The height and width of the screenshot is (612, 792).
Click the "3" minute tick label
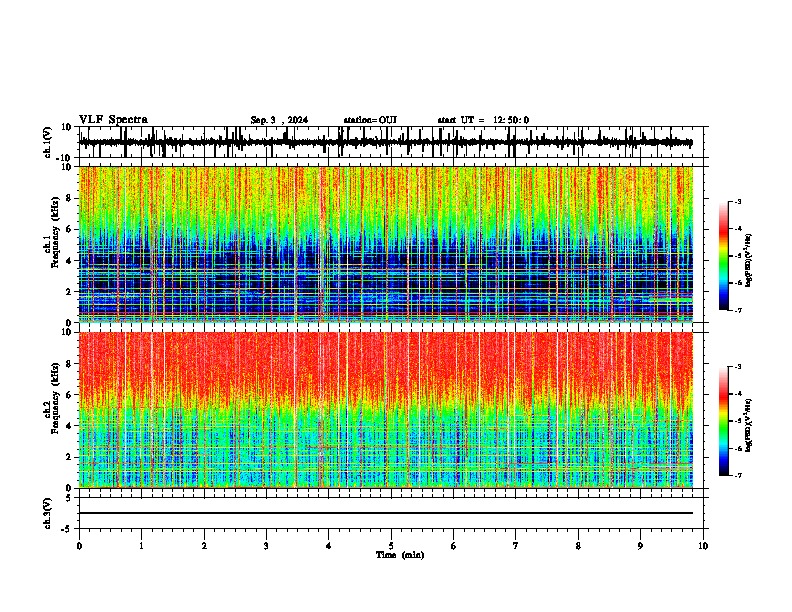pyautogui.click(x=266, y=546)
